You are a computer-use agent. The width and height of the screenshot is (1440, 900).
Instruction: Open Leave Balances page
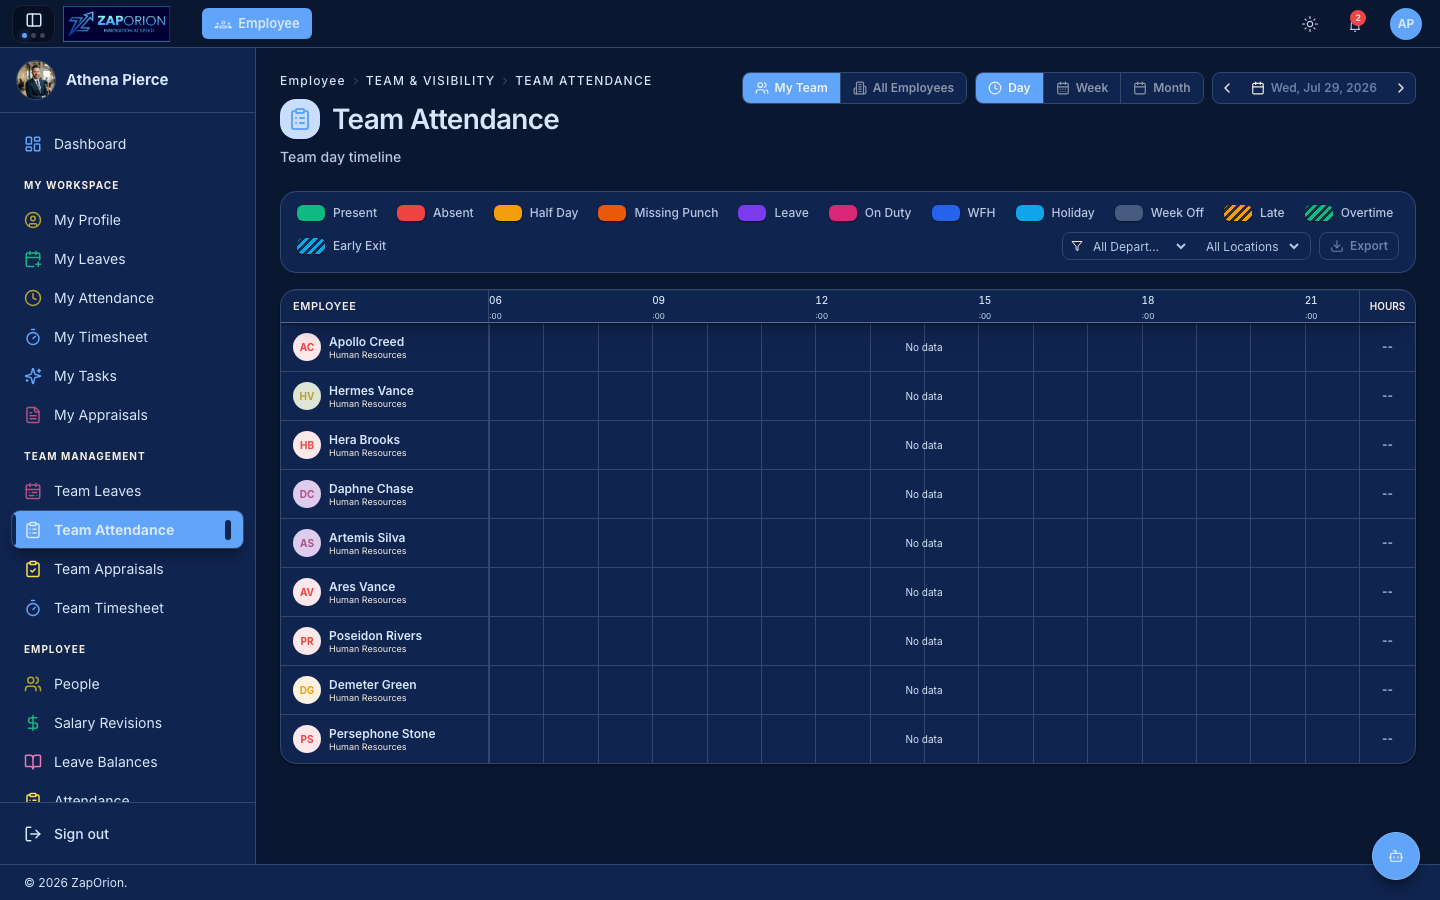click(x=128, y=762)
